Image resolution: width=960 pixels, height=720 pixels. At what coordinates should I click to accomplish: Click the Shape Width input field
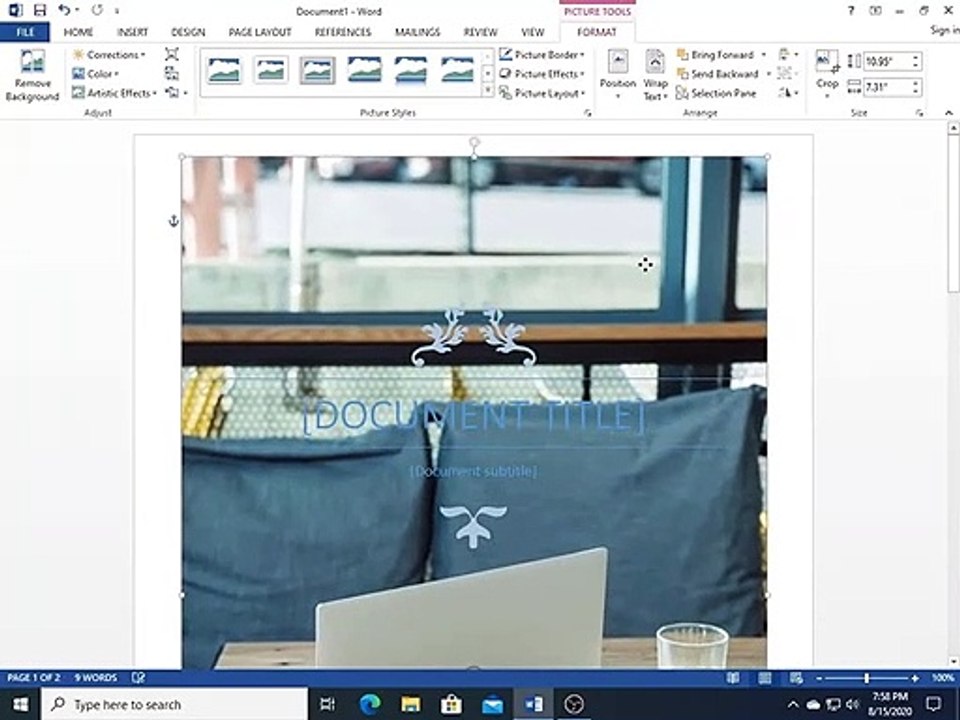887,87
